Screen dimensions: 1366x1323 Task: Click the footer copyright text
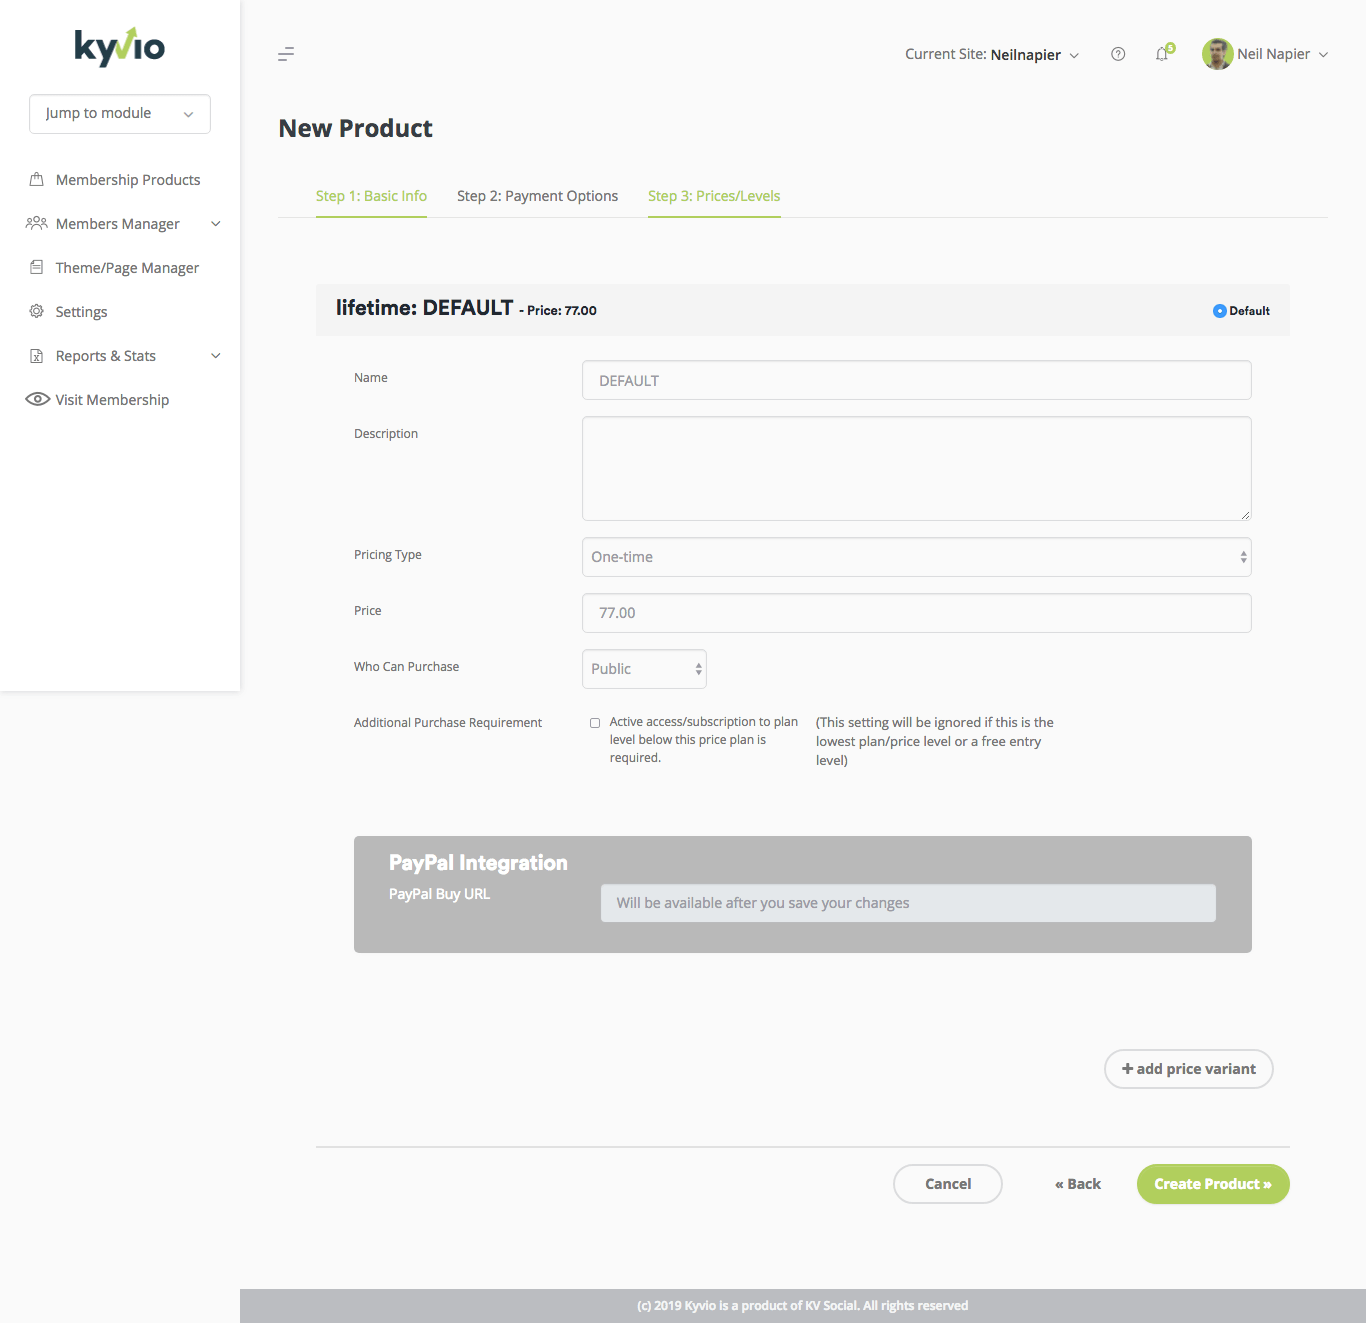click(x=803, y=1306)
